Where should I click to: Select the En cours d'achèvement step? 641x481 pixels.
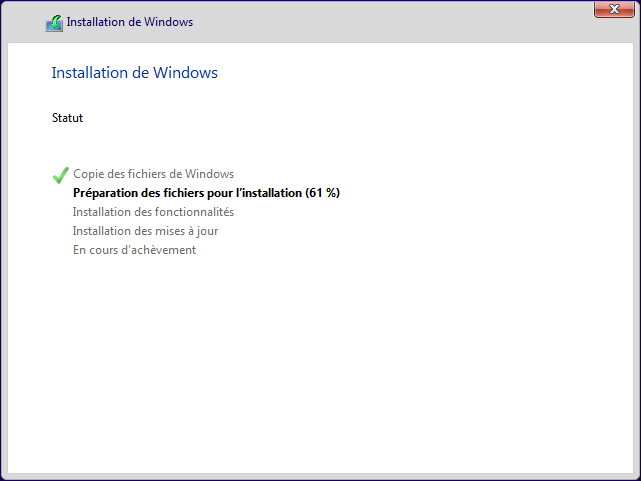134,250
